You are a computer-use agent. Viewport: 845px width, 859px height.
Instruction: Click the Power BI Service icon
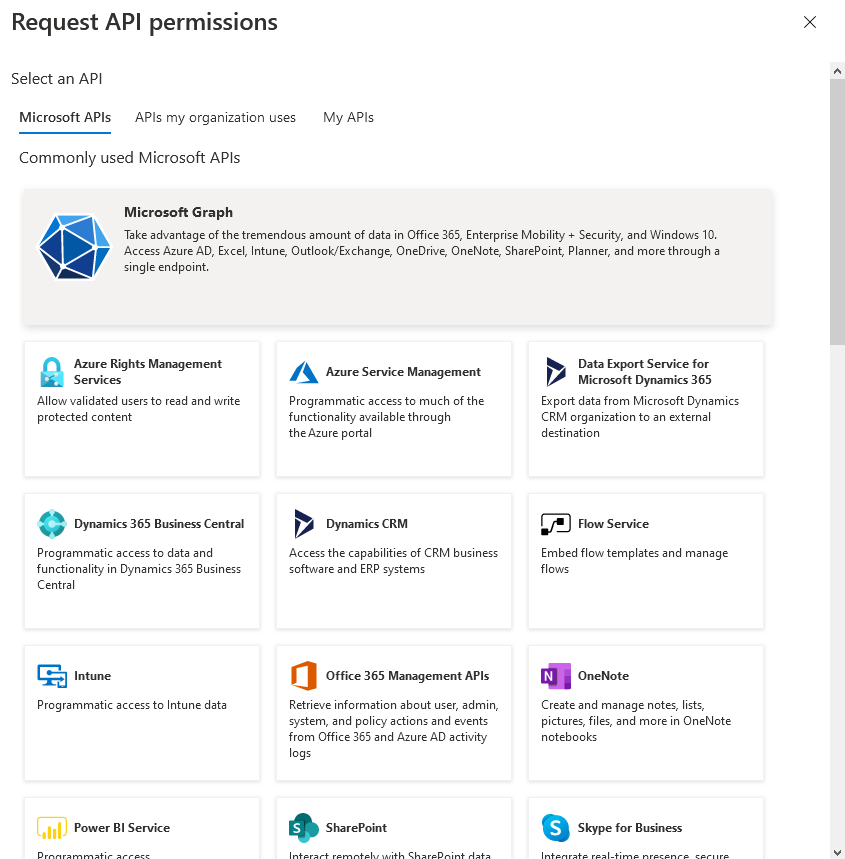click(x=52, y=828)
